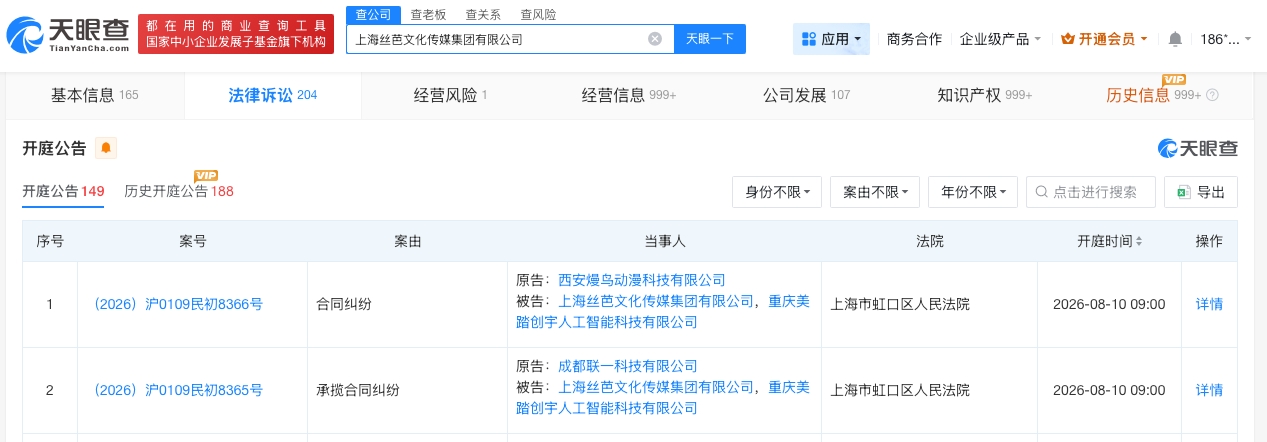Open the 186* account menu
The image size is (1267, 442).
click(1225, 39)
